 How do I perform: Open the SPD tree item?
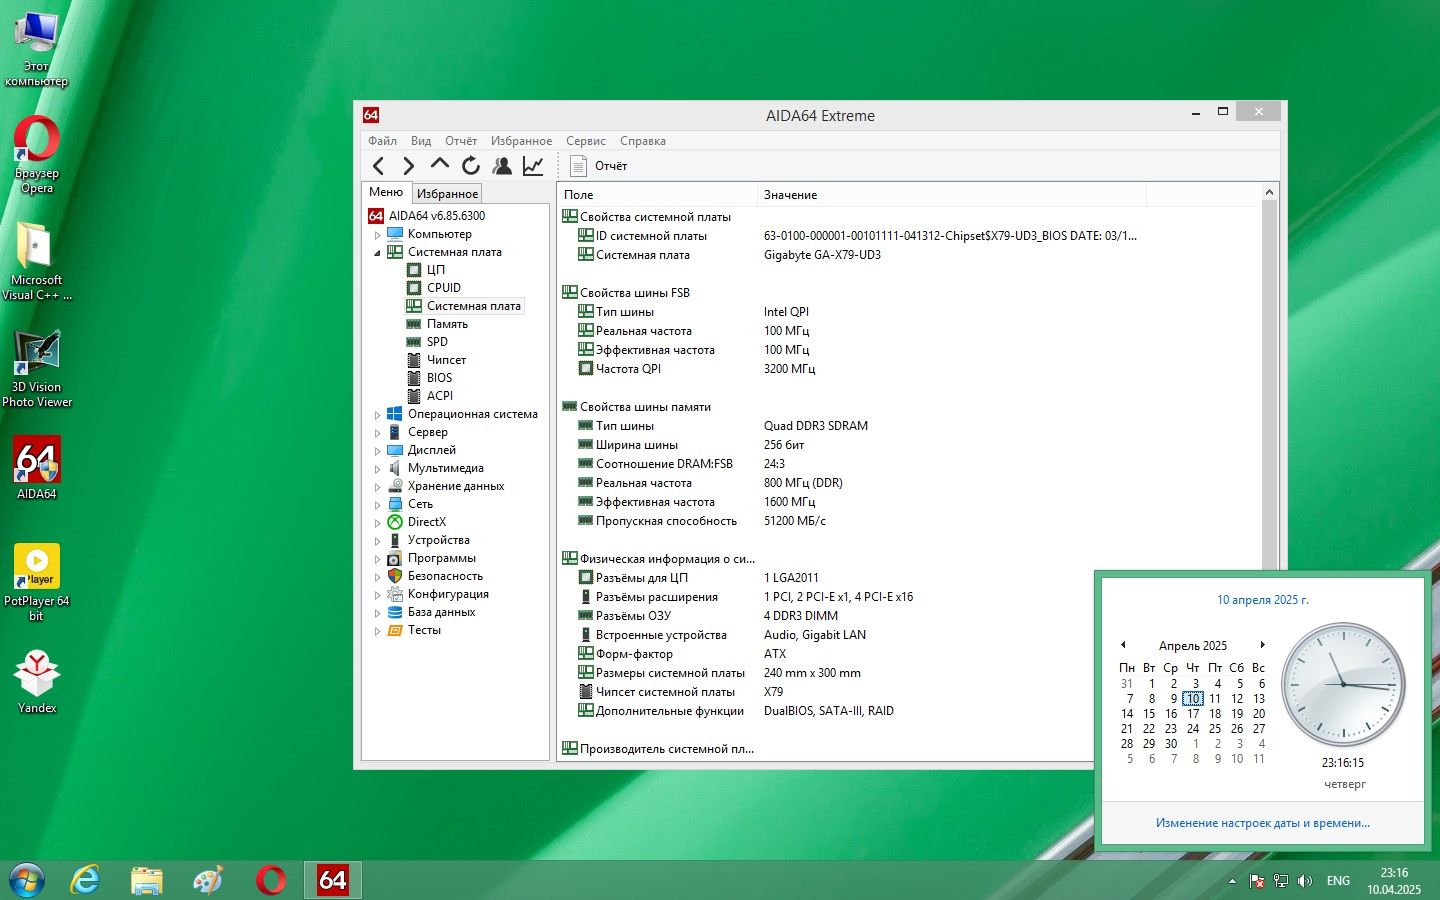(437, 342)
